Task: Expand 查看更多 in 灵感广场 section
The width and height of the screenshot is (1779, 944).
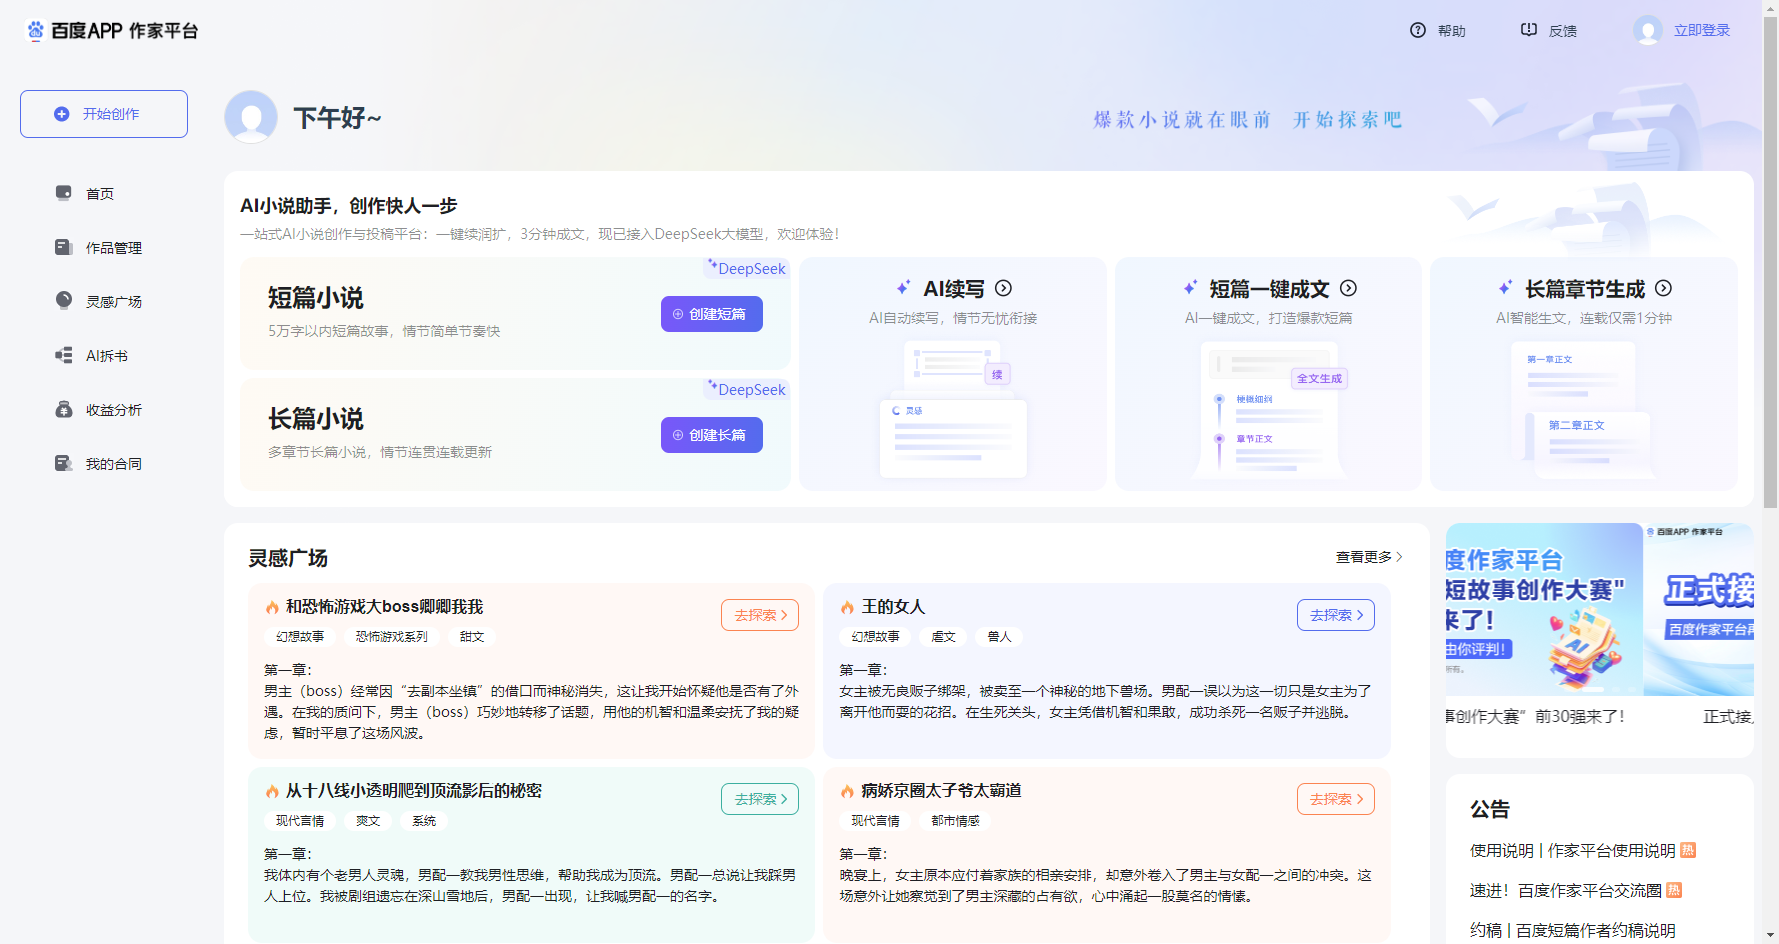Action: click(x=1369, y=557)
